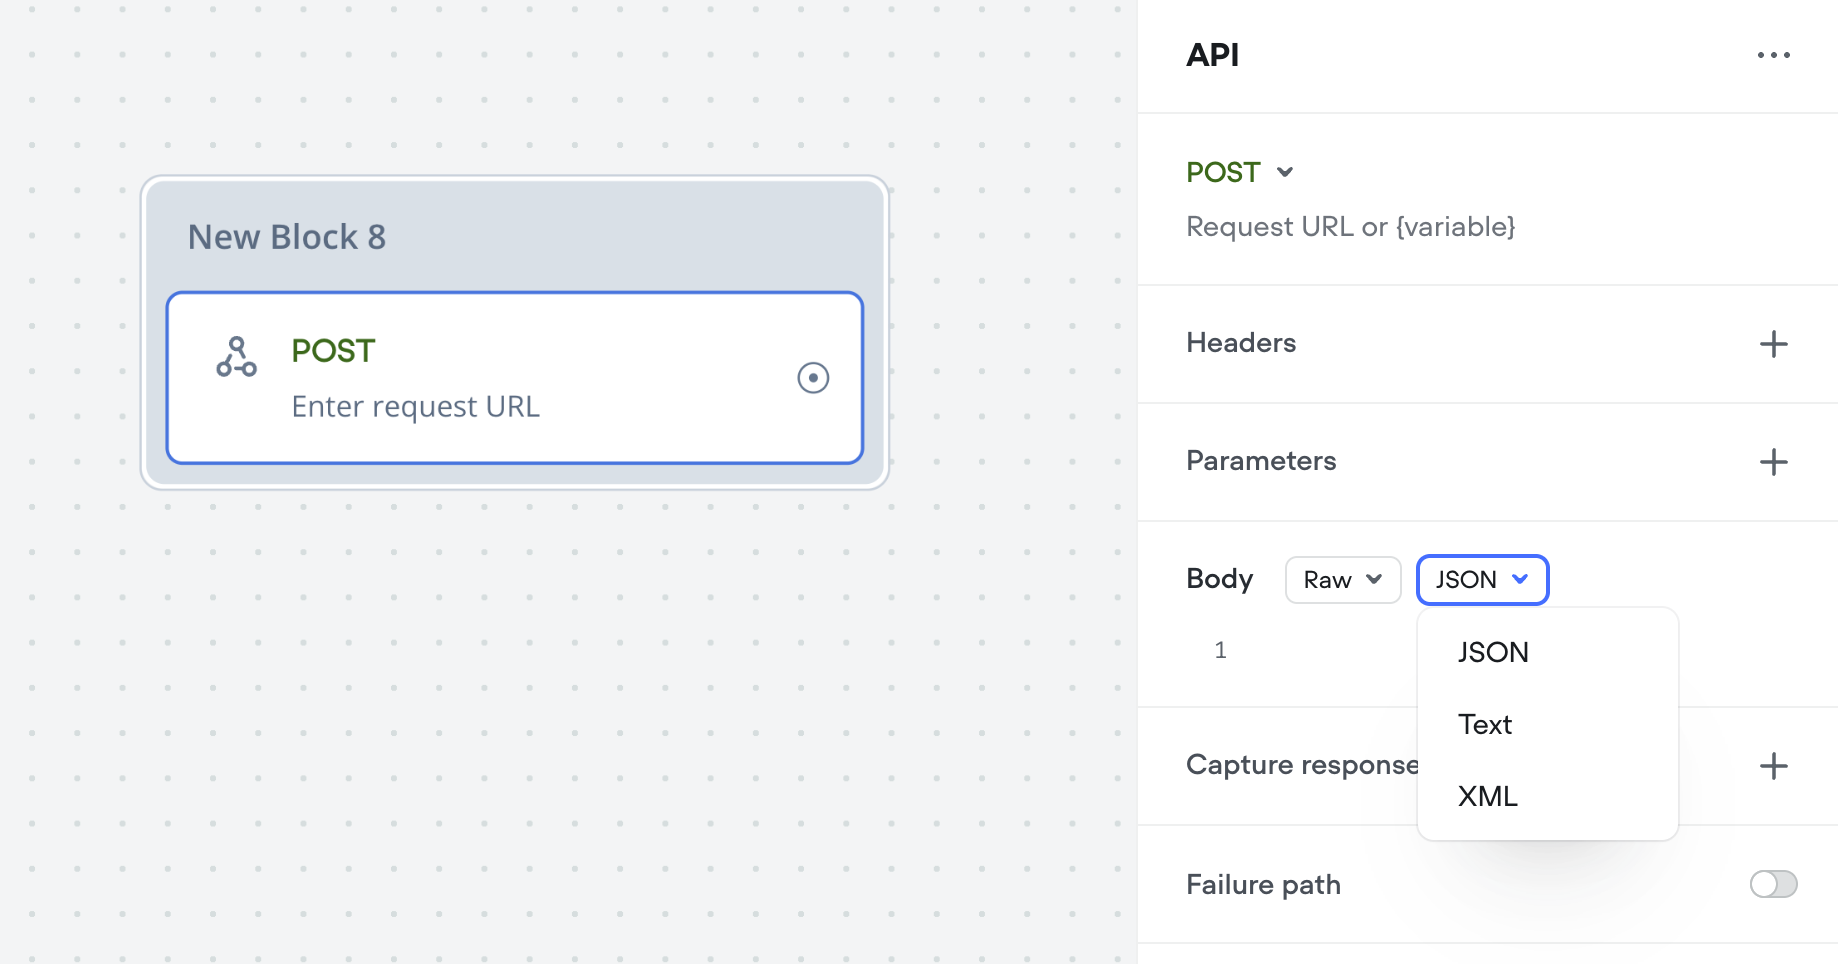
Task: Open the POST request method dropdown
Action: pyautogui.click(x=1240, y=172)
